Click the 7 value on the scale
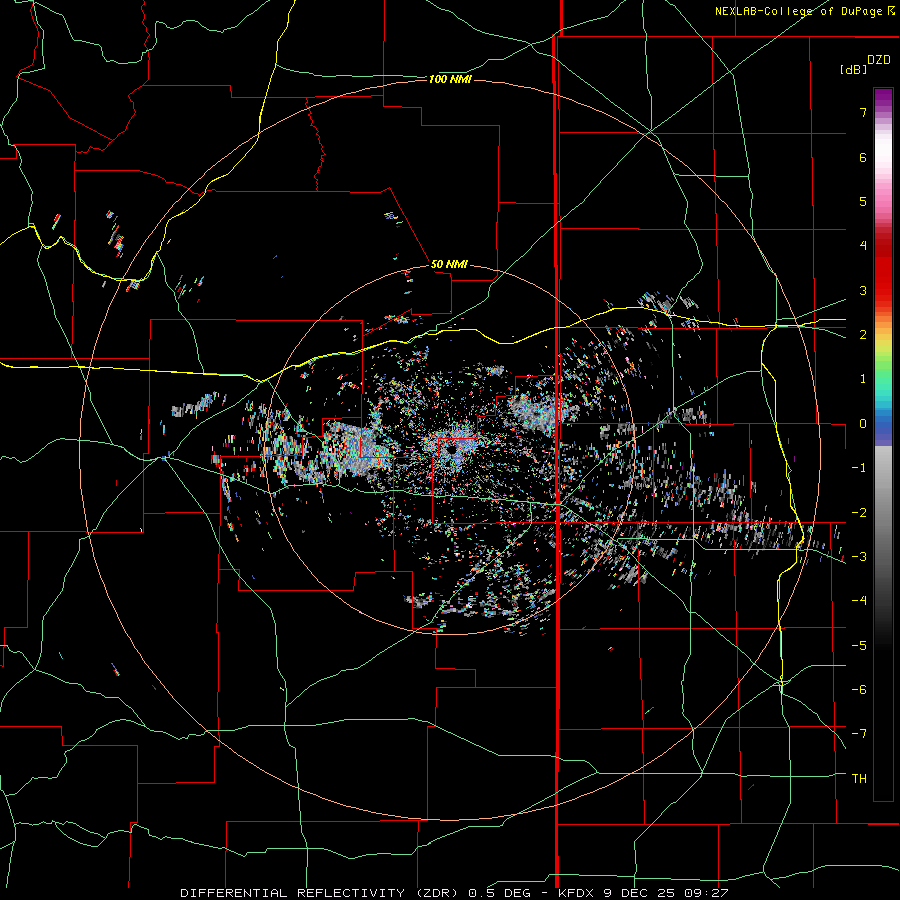Image resolution: width=900 pixels, height=900 pixels. pyautogui.click(x=863, y=112)
